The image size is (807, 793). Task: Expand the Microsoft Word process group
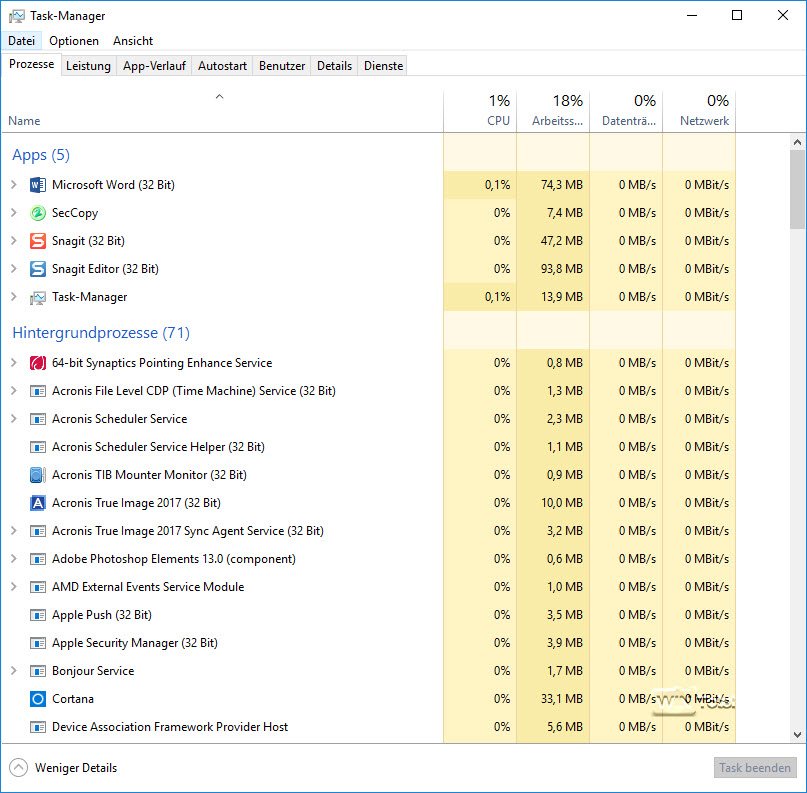(14, 184)
